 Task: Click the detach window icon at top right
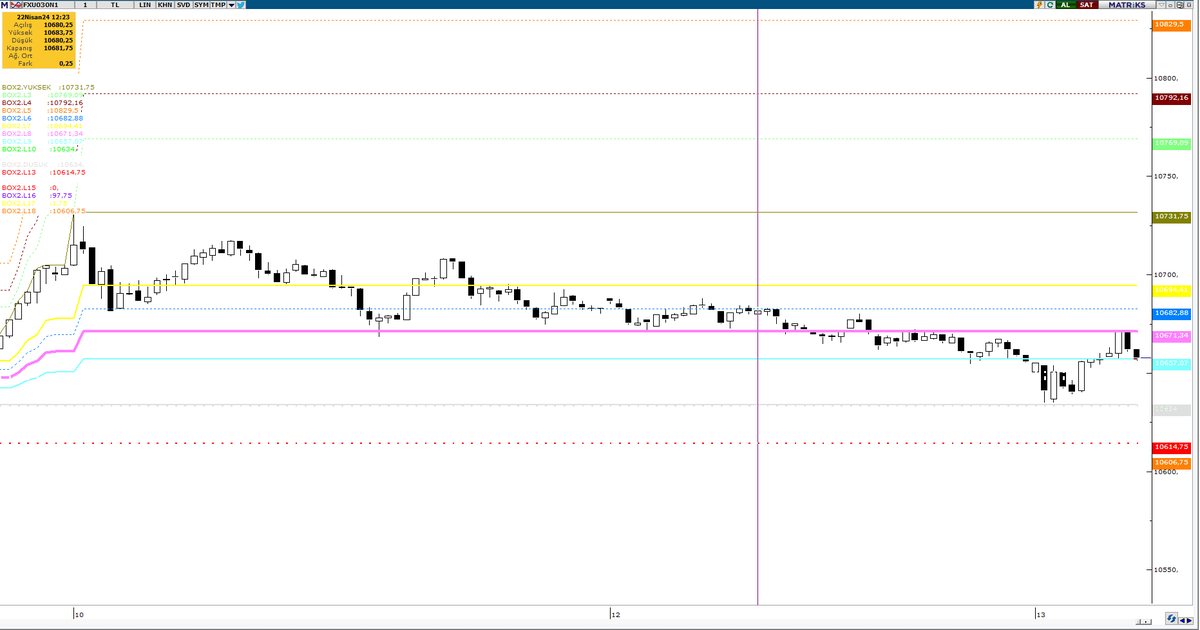click(x=1180, y=5)
